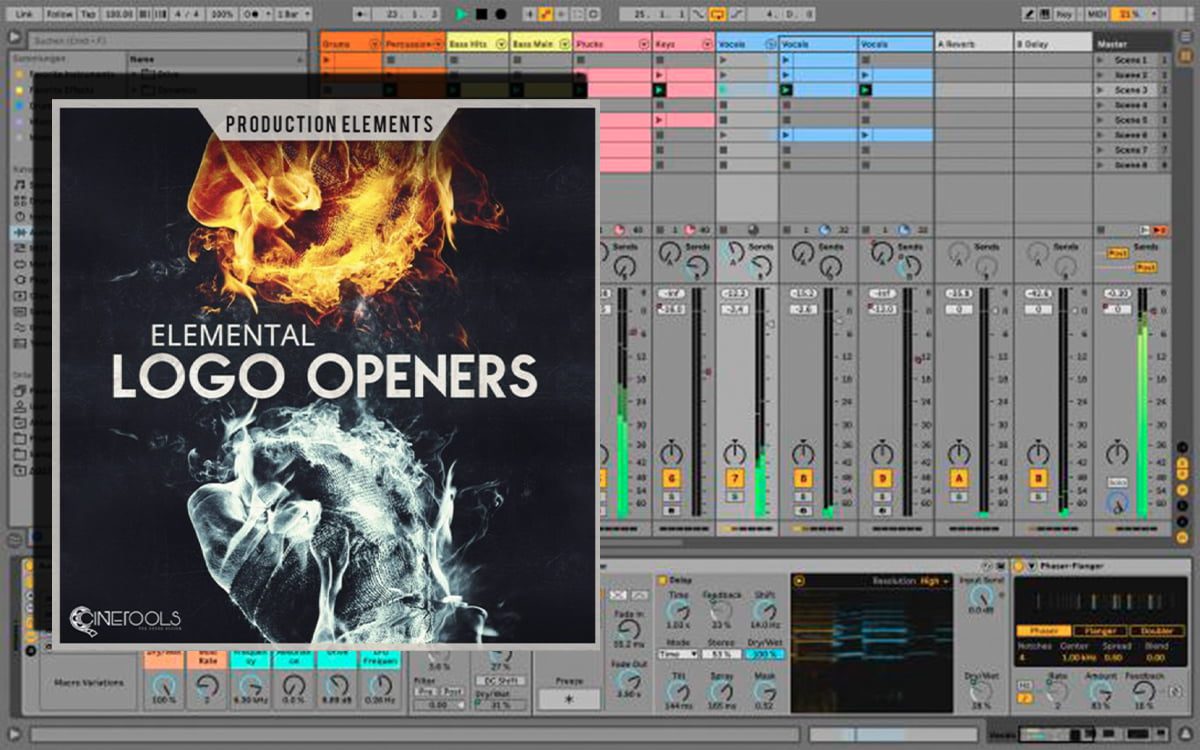The image size is (1200, 750).
Task: Launch the green playing clip in Keys track
Action: pyautogui.click(x=660, y=90)
